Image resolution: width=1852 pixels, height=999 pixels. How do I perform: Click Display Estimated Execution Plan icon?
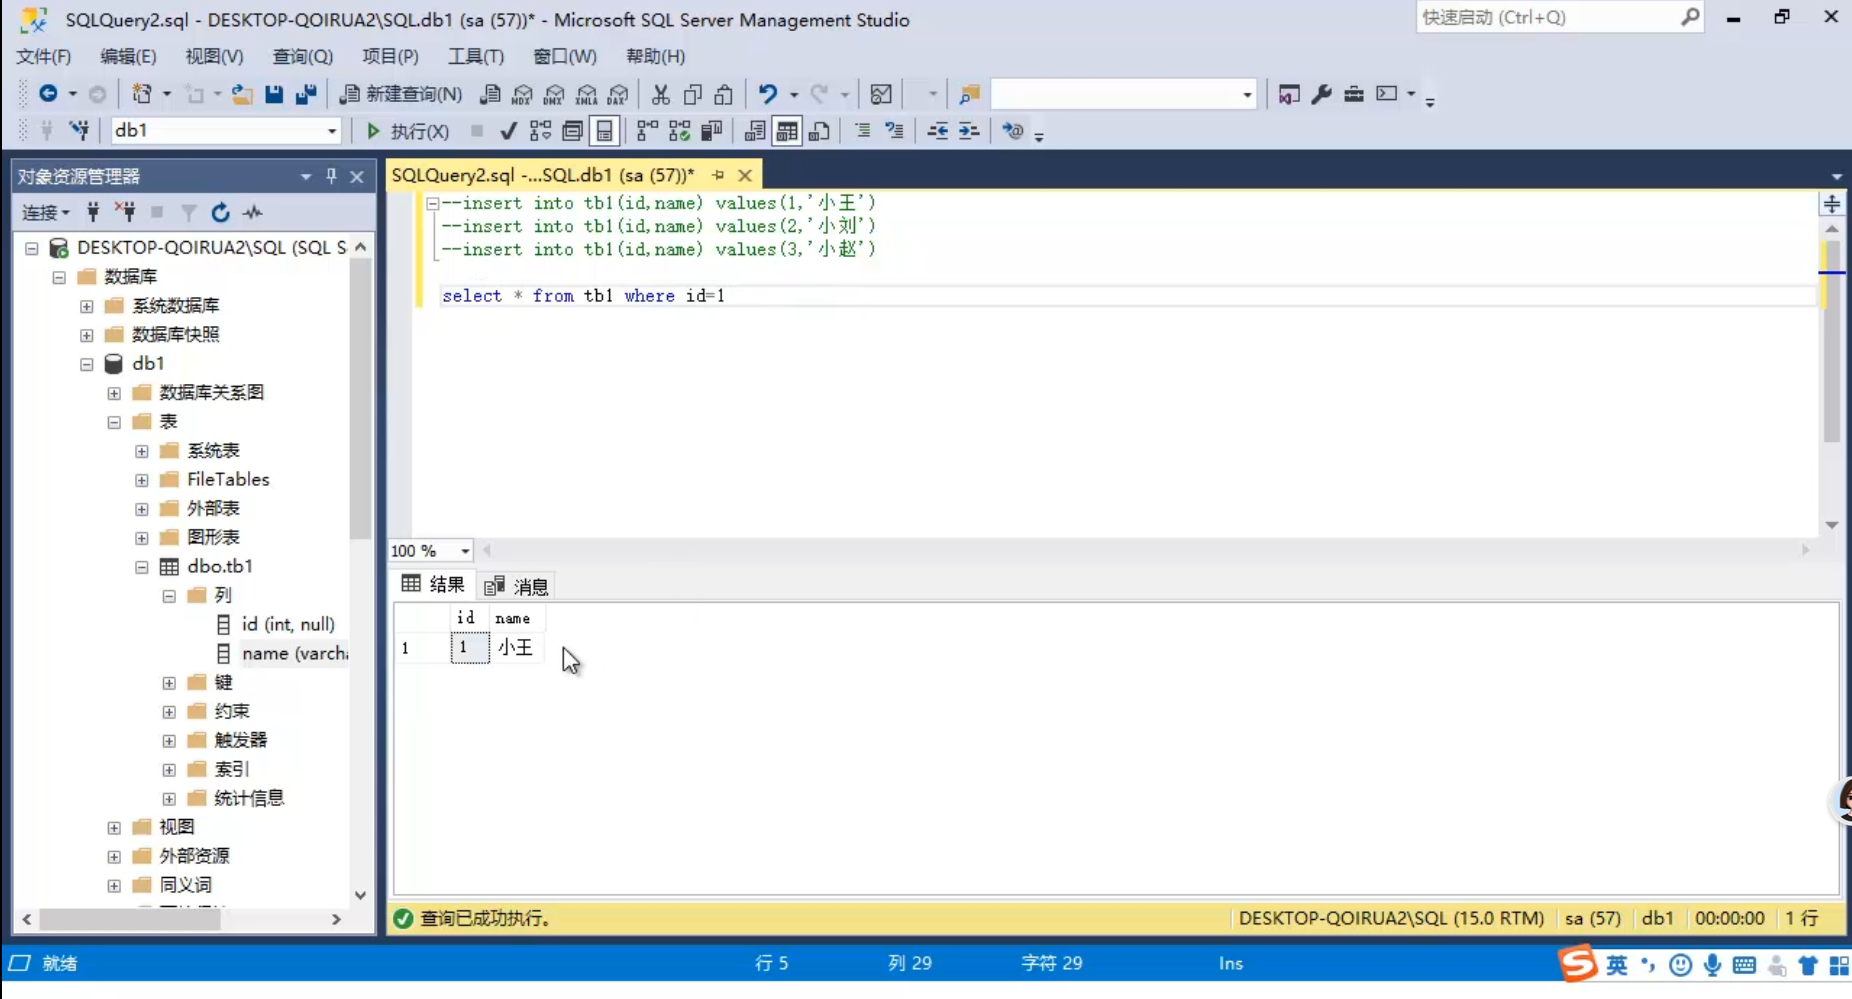540,131
